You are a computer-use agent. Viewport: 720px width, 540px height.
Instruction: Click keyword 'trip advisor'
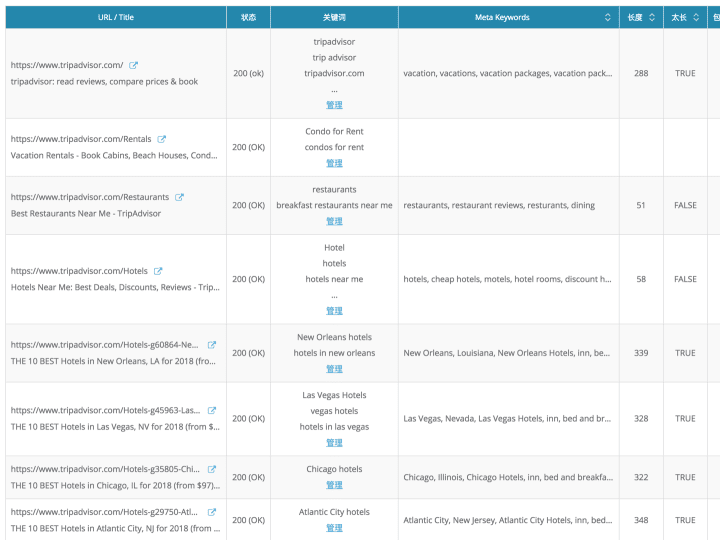point(334,58)
